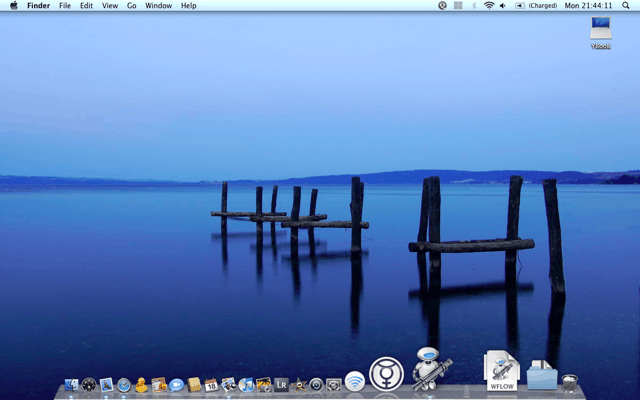This screenshot has height=400, width=640.
Task: Expand the Wi-Fi status menu
Action: [x=489, y=6]
